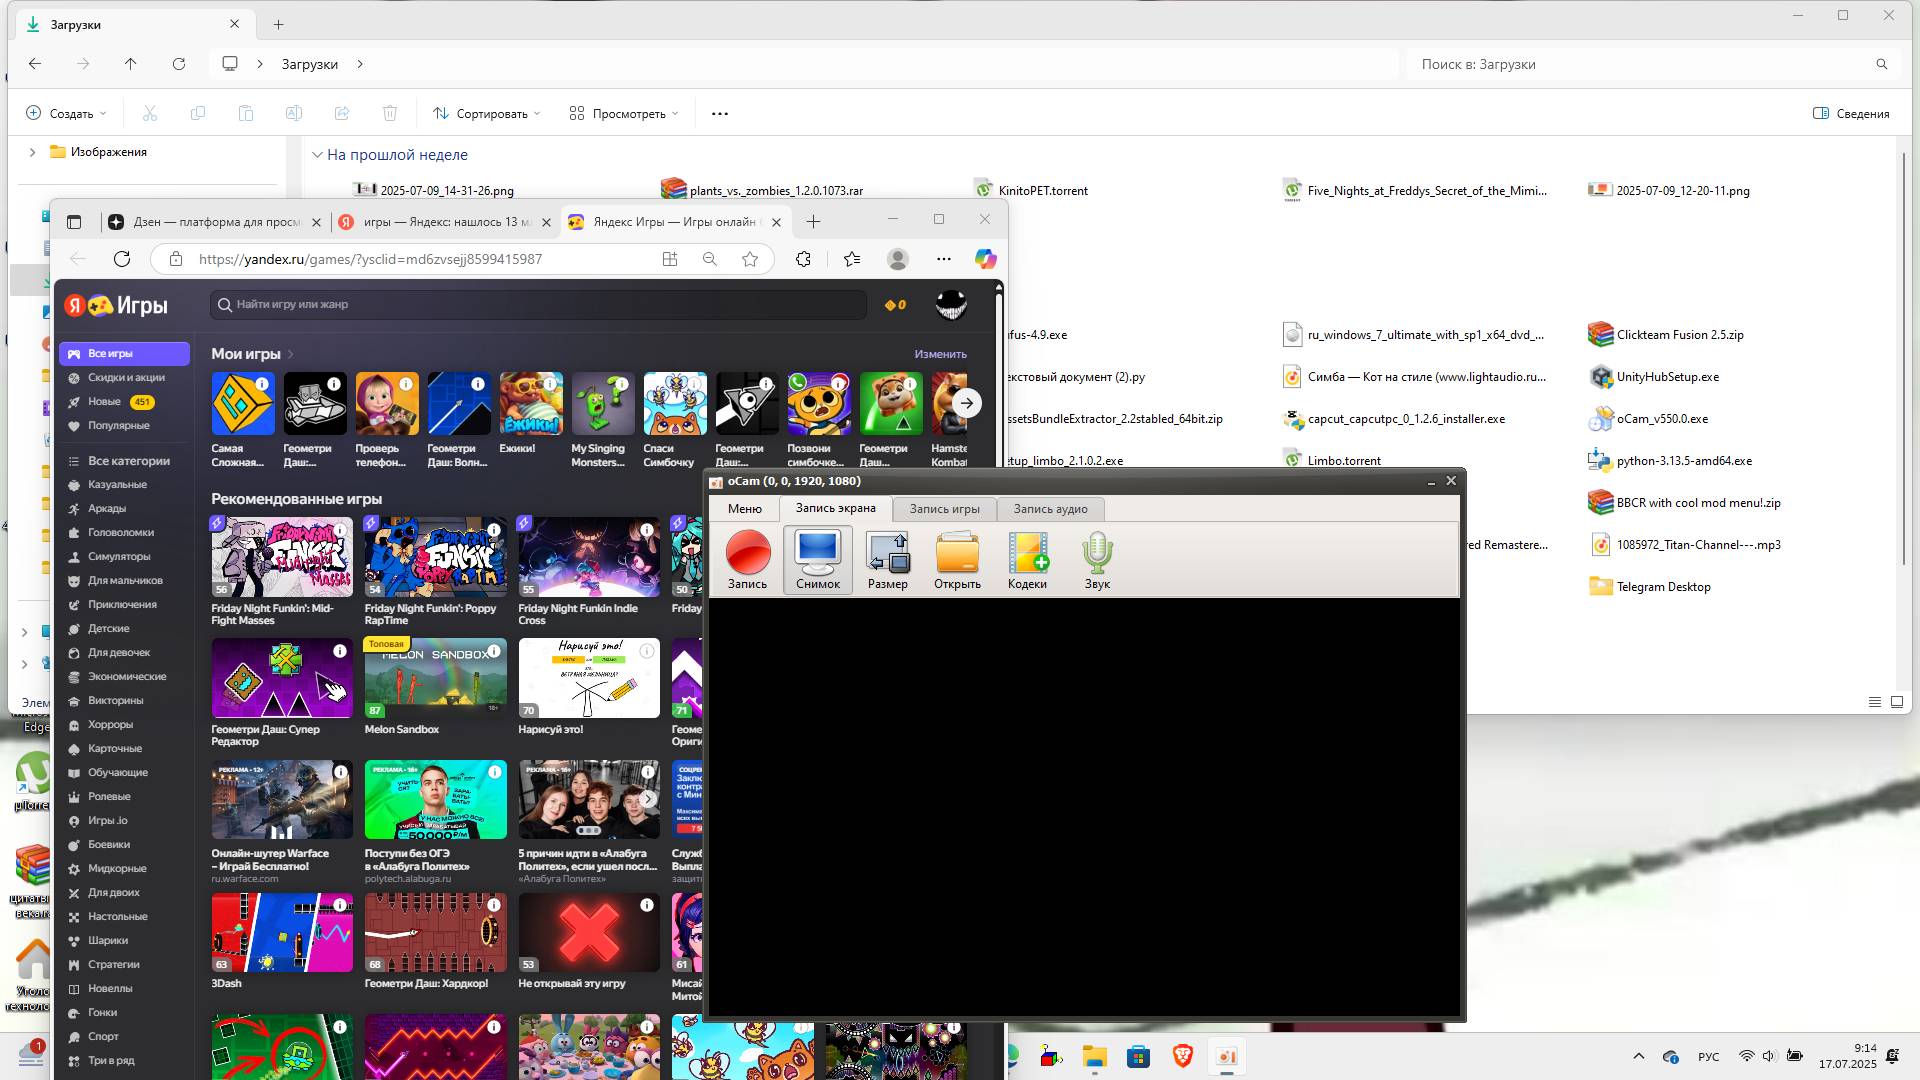Click oCam Звук microphone icon
1920x1080 pixels.
click(1097, 560)
